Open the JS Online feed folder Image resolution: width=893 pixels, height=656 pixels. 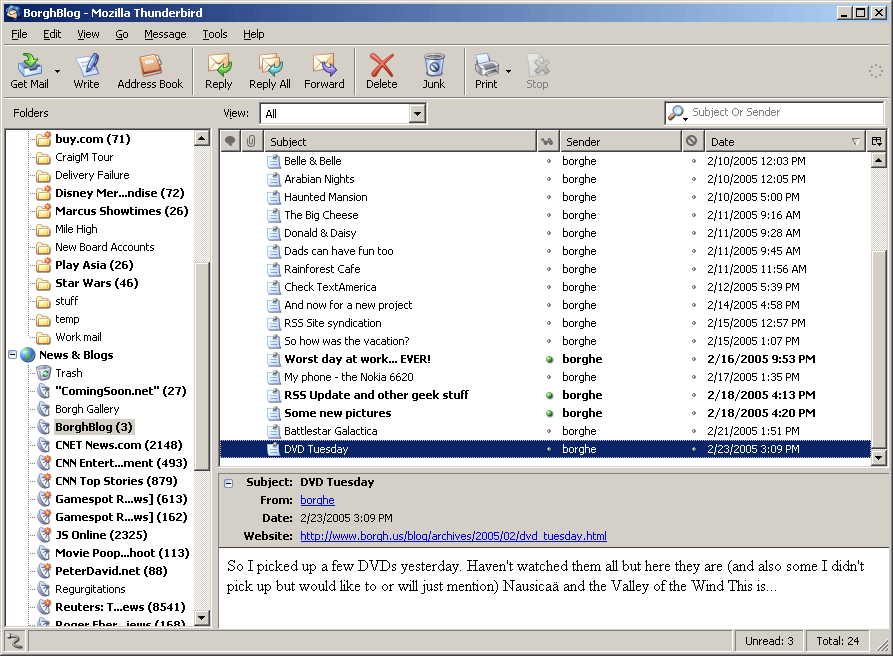coord(101,535)
